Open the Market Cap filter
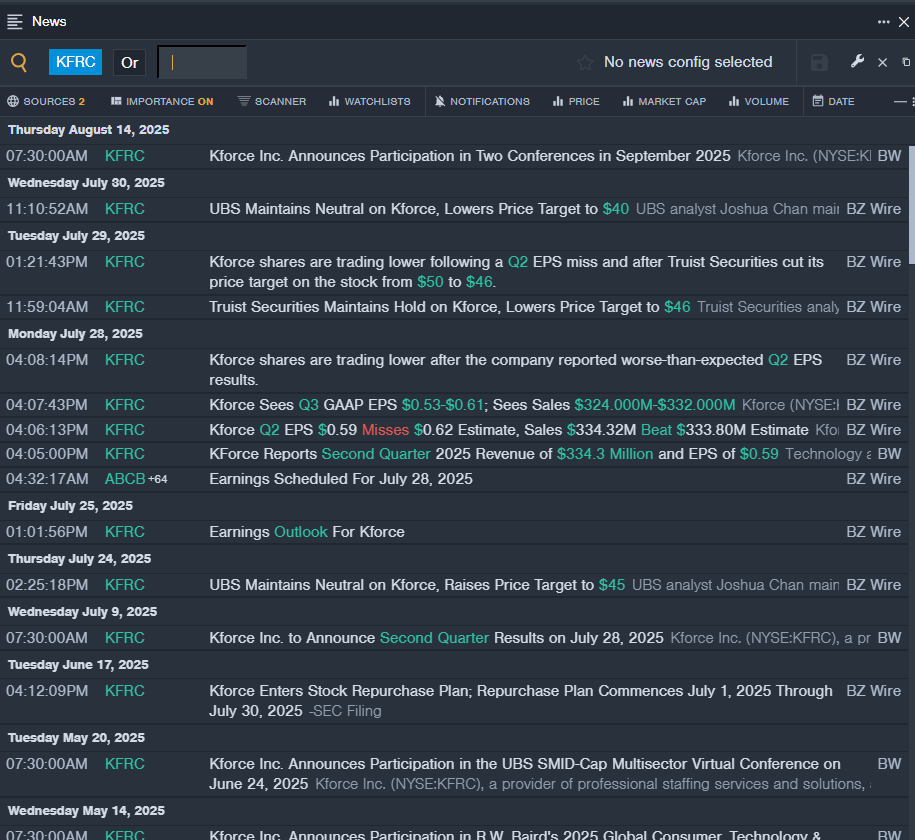The width and height of the screenshot is (915, 840). tap(663, 101)
